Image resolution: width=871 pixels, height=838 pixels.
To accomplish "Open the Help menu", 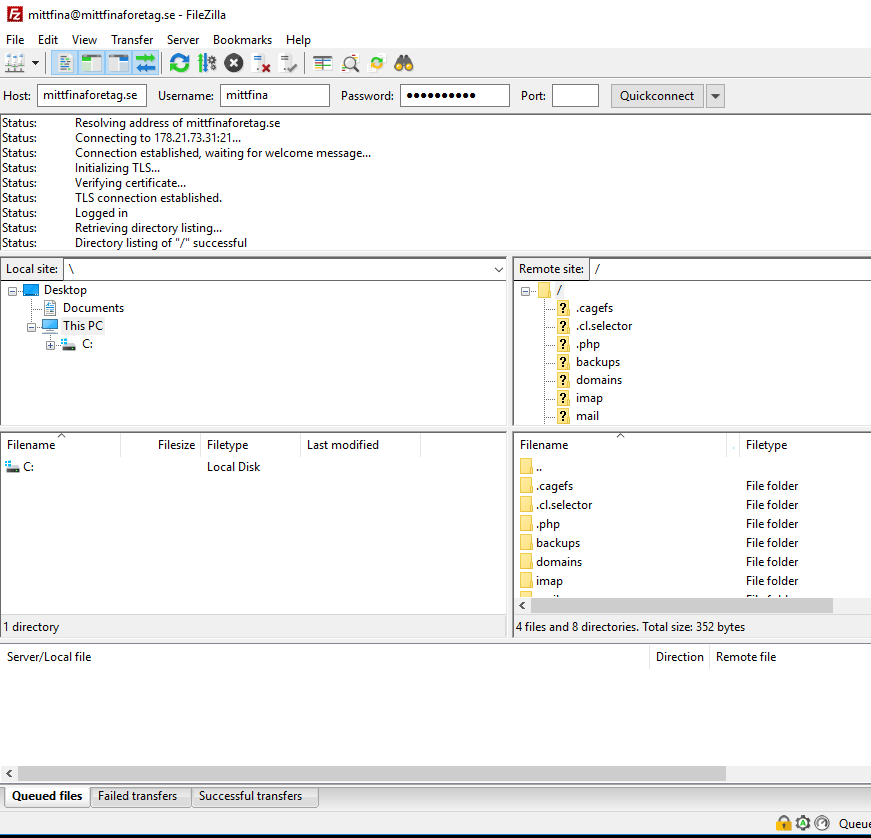I will pyautogui.click(x=298, y=40).
